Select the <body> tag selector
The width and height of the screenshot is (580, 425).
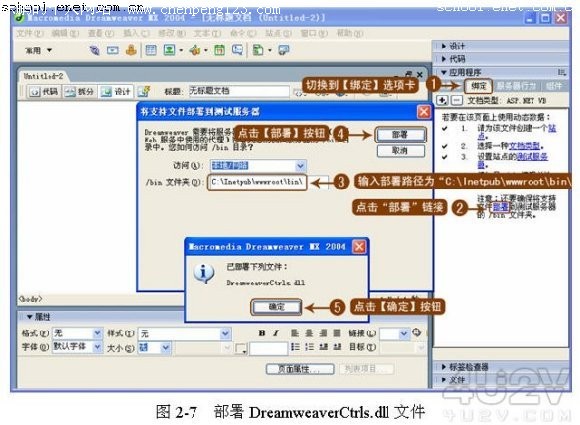31,299
